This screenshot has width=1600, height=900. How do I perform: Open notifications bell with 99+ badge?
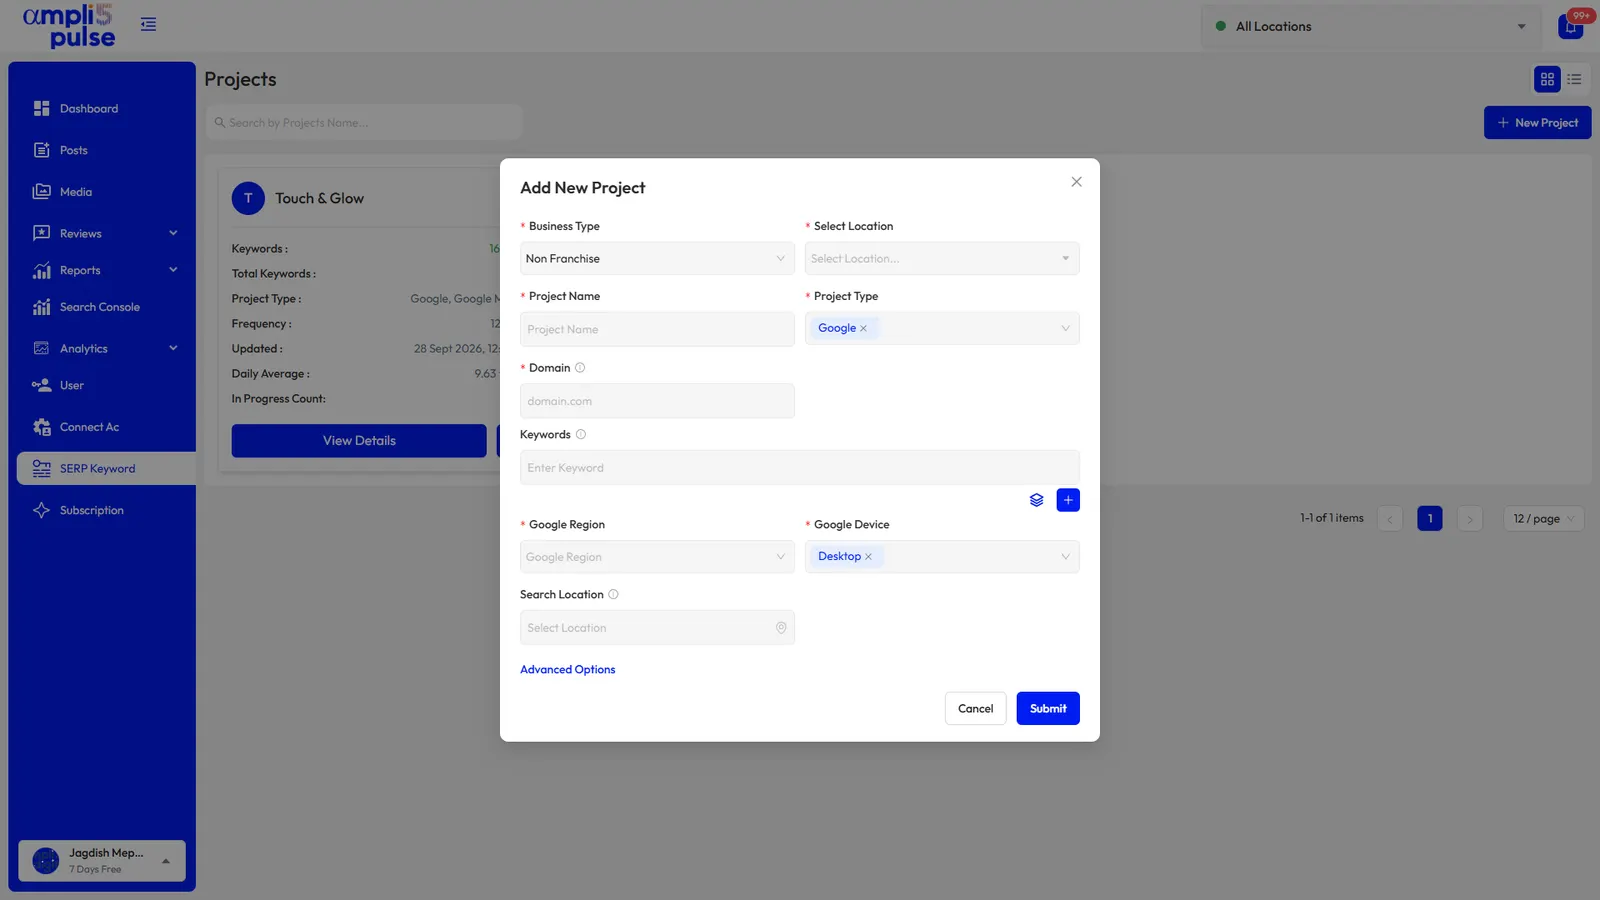(x=1571, y=26)
